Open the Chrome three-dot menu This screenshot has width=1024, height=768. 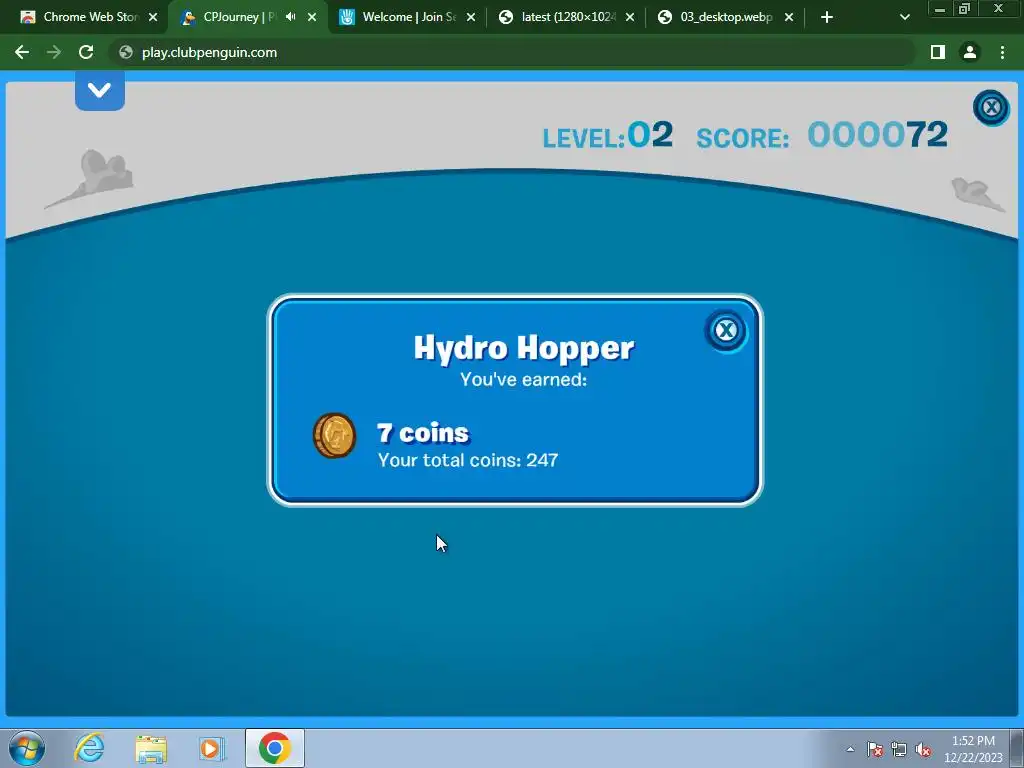click(x=1002, y=52)
